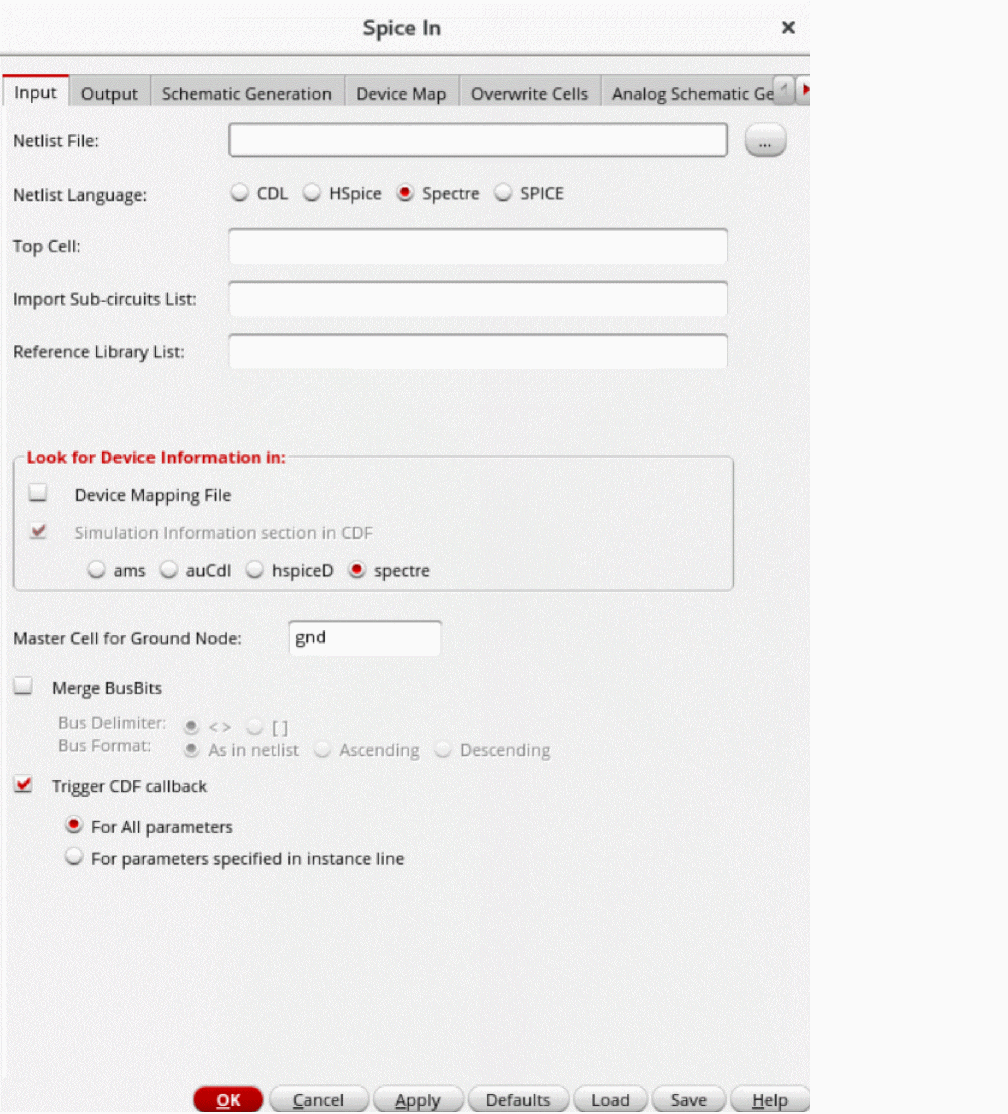The height and width of the screenshot is (1114, 1008).
Task: Click the Cancel button
Action: pyautogui.click(x=318, y=1100)
